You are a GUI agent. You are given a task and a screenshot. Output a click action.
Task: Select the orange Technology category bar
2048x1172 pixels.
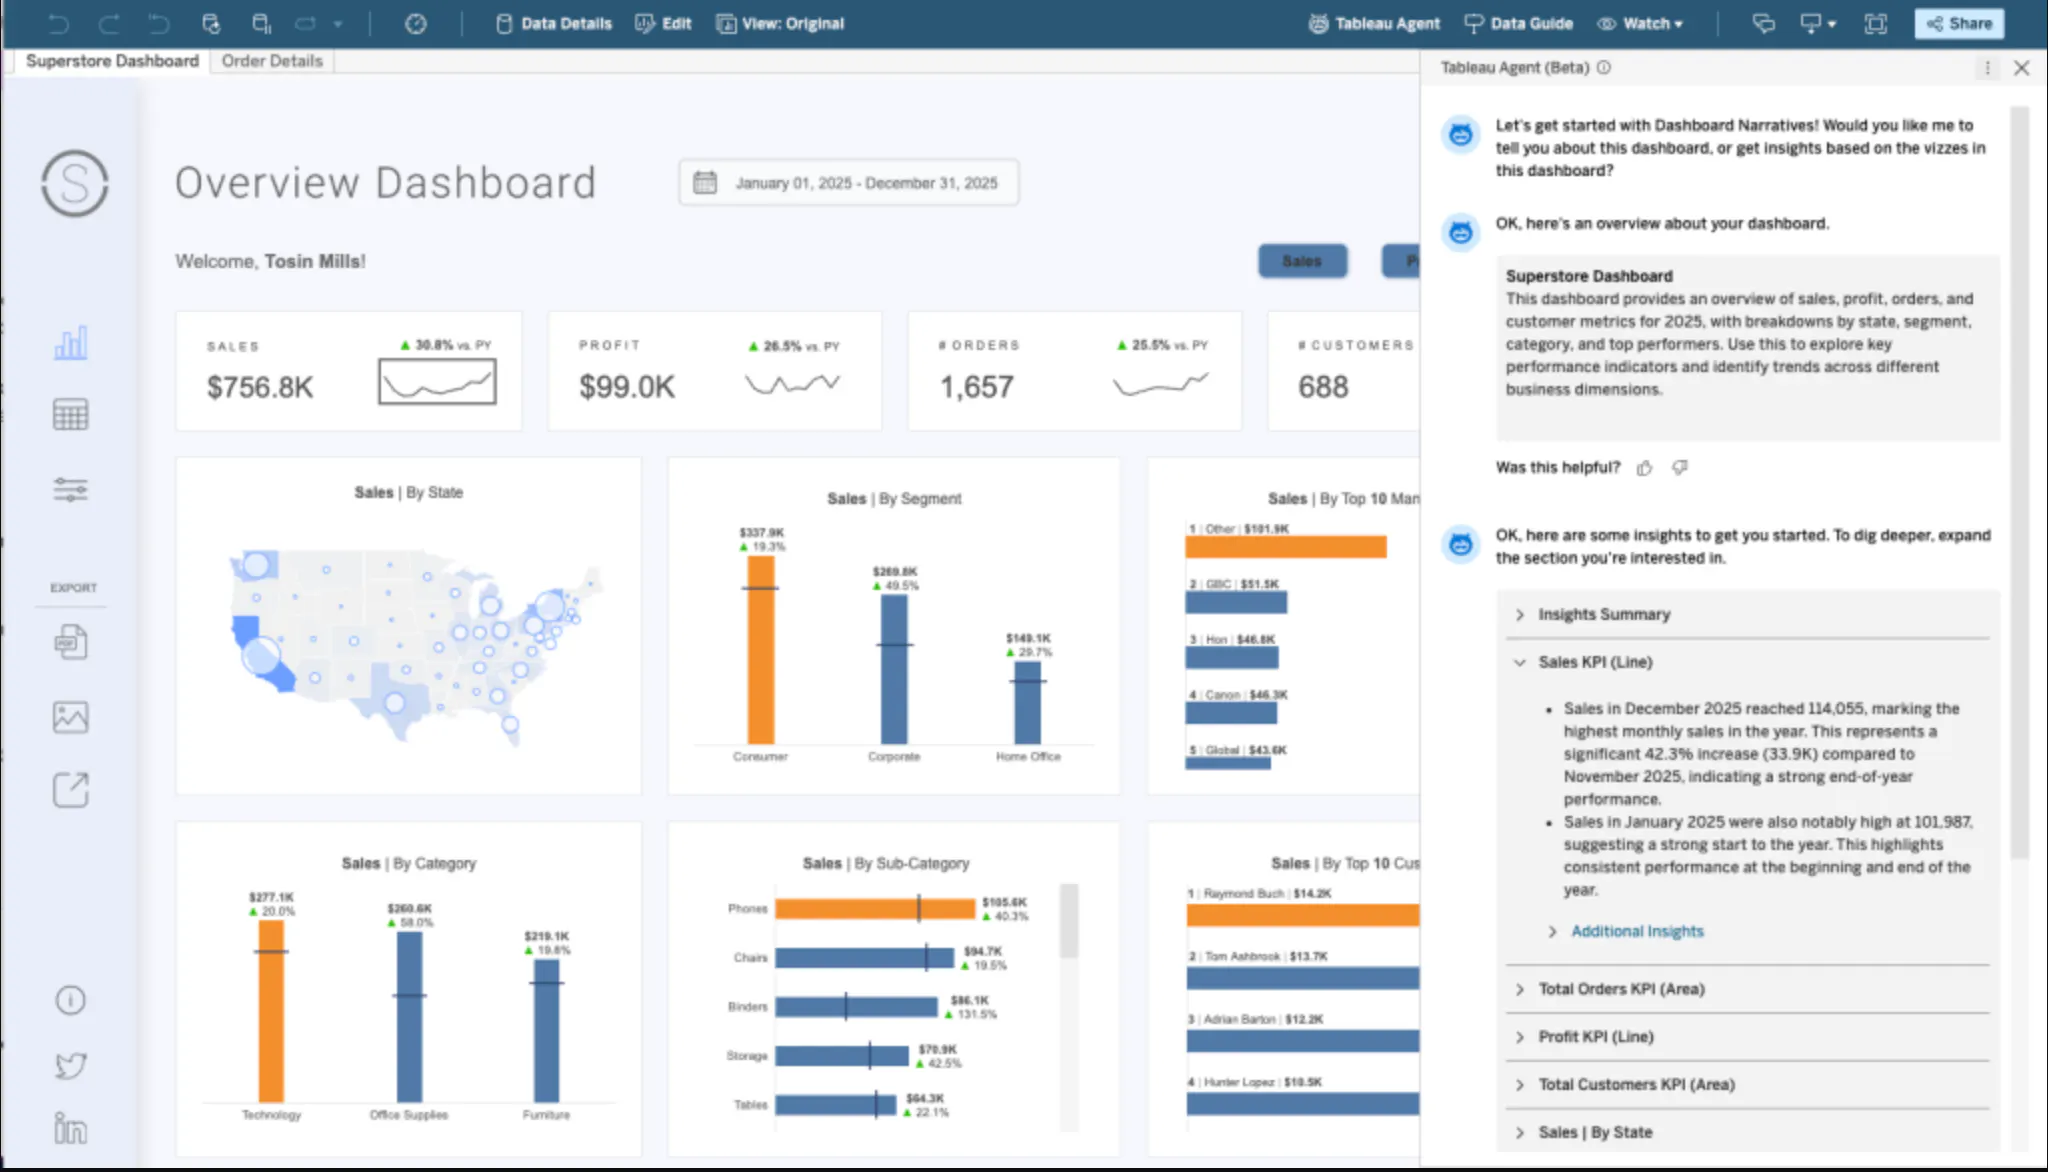tap(271, 1011)
